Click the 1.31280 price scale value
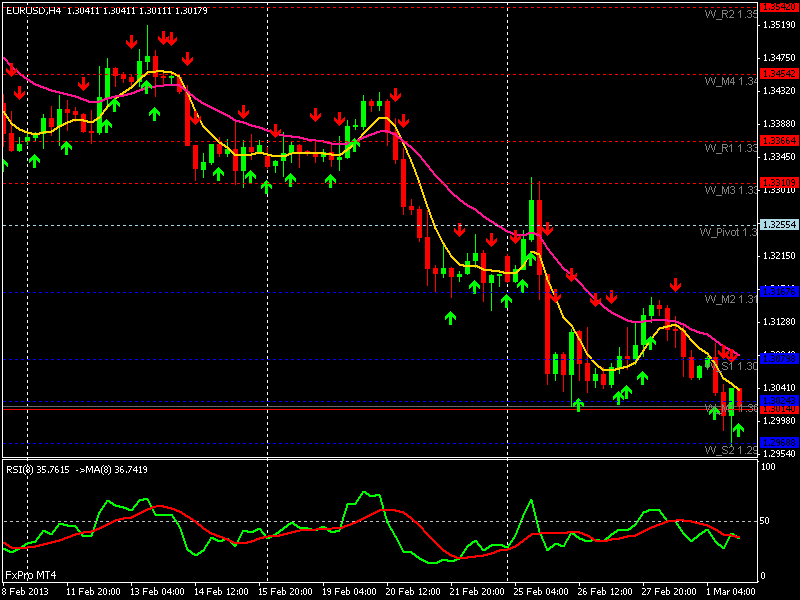 click(x=779, y=321)
